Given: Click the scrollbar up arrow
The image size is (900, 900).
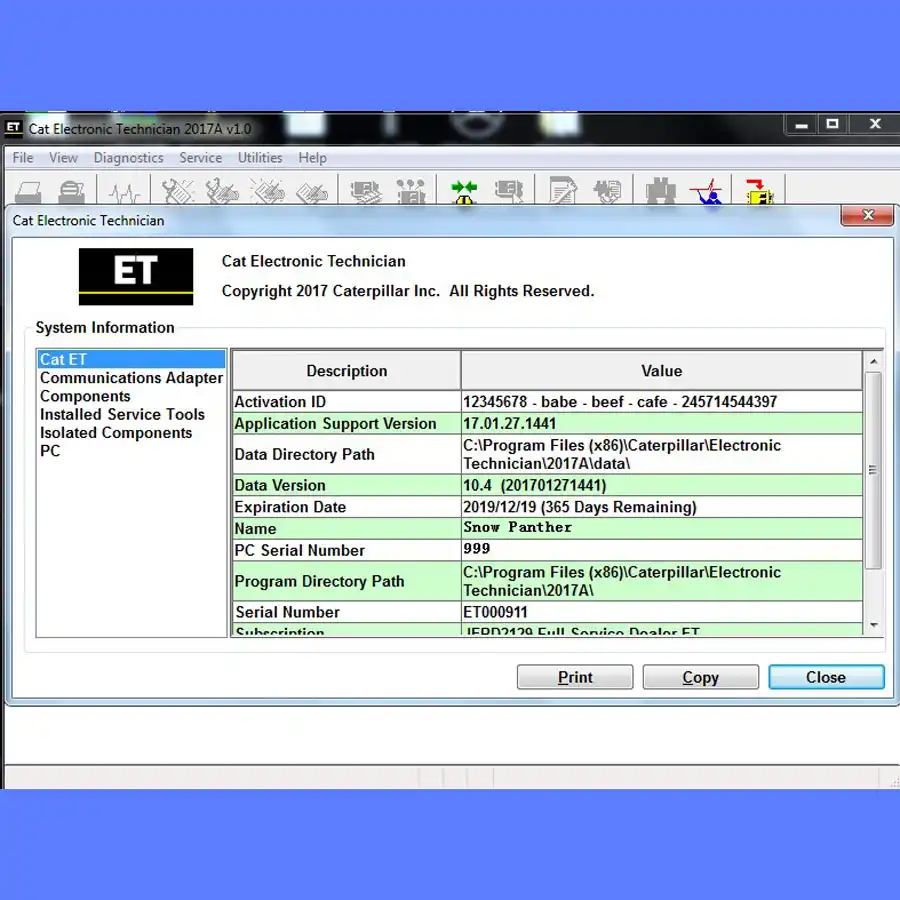Looking at the screenshot, I should coord(874,361).
